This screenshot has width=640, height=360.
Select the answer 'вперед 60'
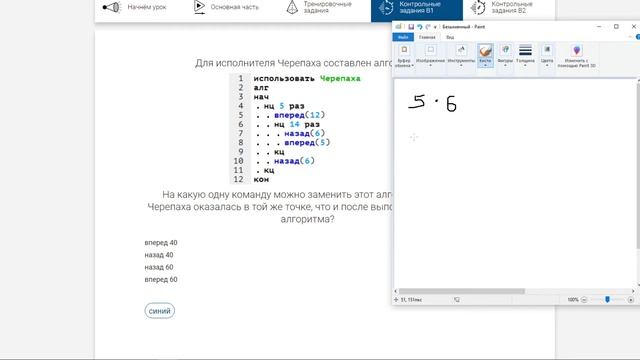tap(161, 279)
